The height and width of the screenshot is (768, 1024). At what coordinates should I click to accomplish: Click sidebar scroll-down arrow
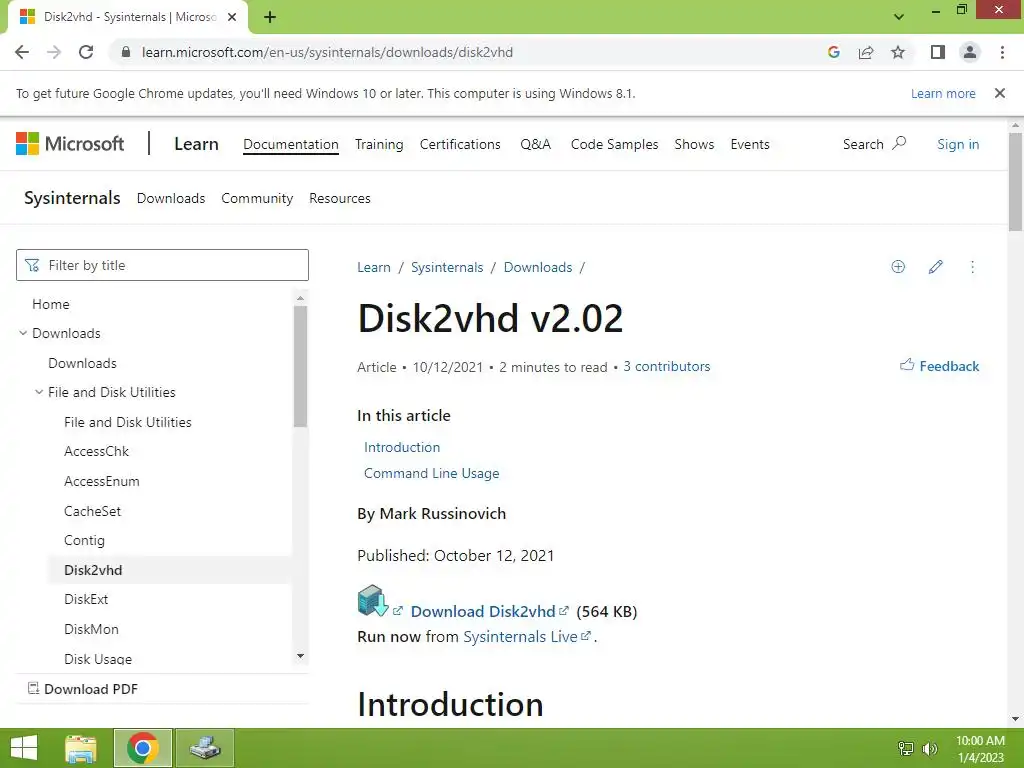(300, 656)
